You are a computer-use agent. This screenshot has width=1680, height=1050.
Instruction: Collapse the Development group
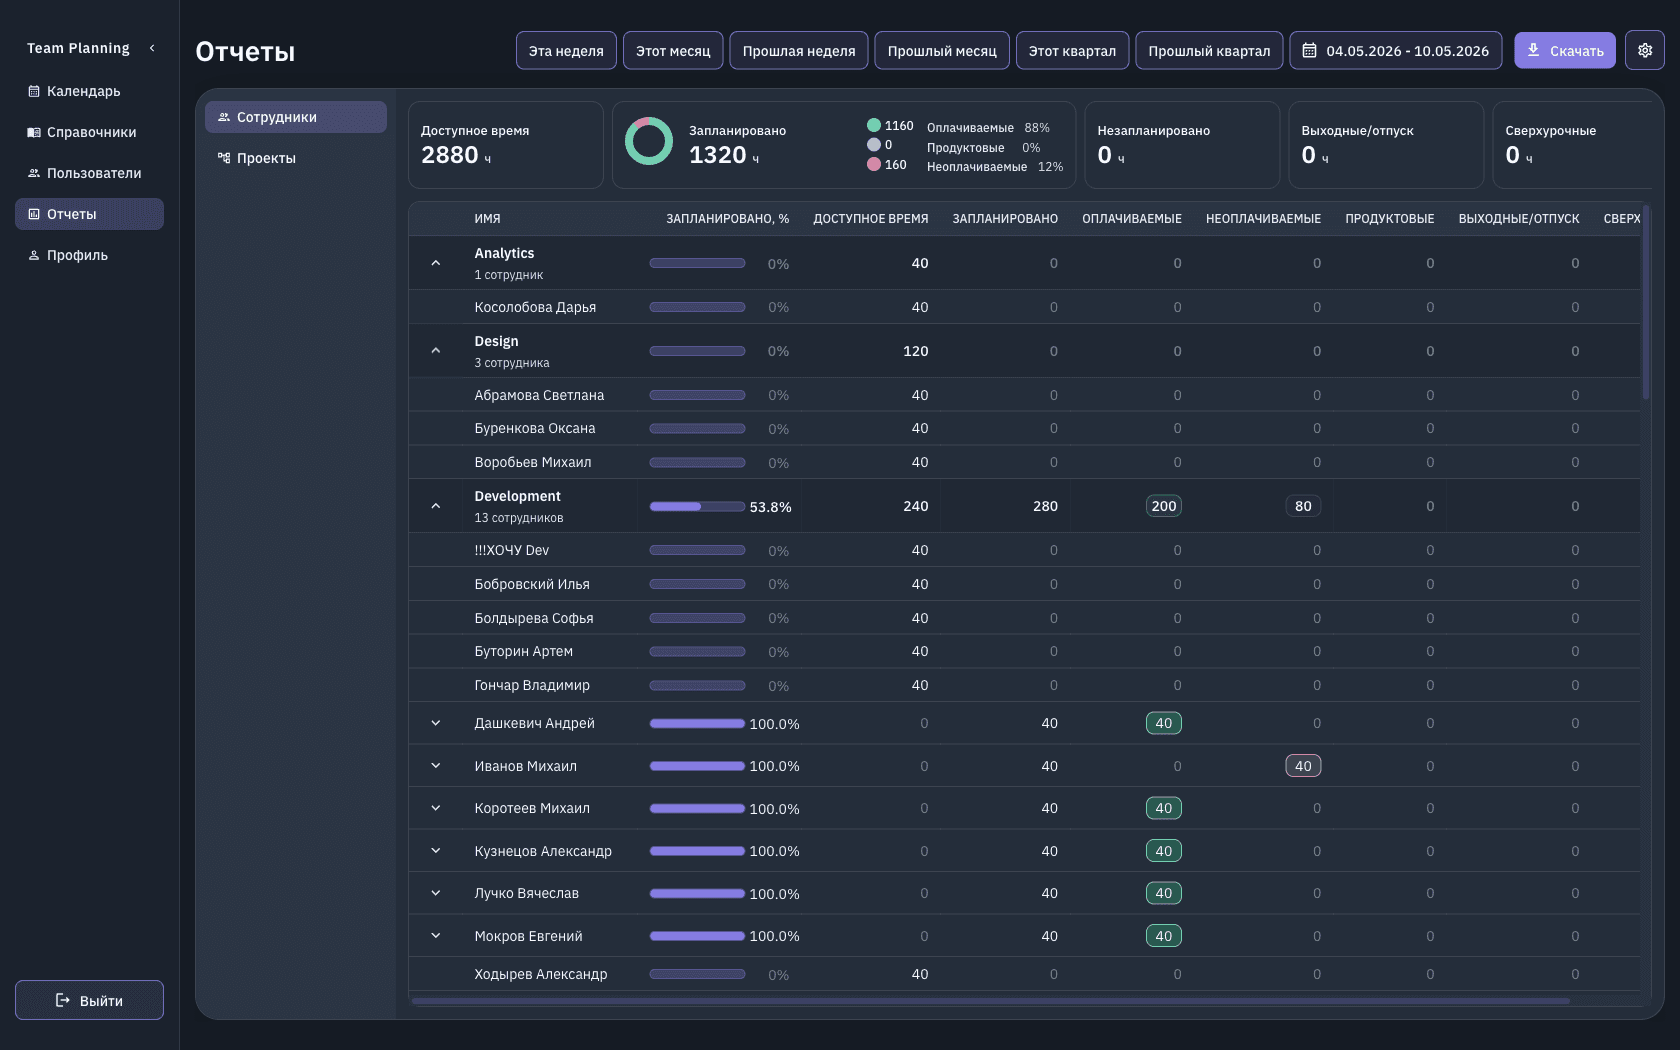(436, 506)
